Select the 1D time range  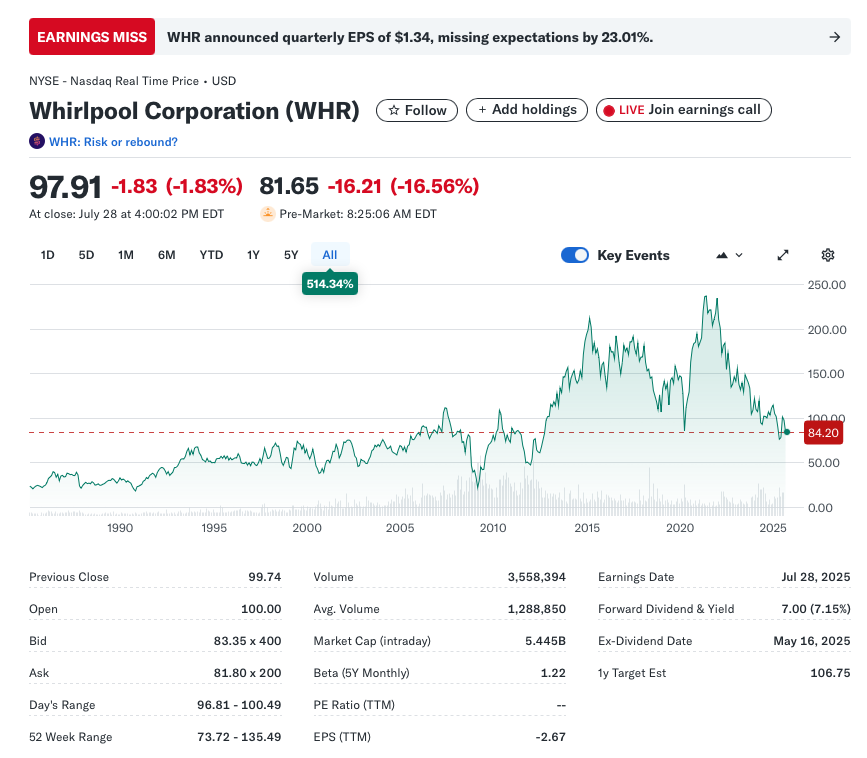[x=47, y=255]
